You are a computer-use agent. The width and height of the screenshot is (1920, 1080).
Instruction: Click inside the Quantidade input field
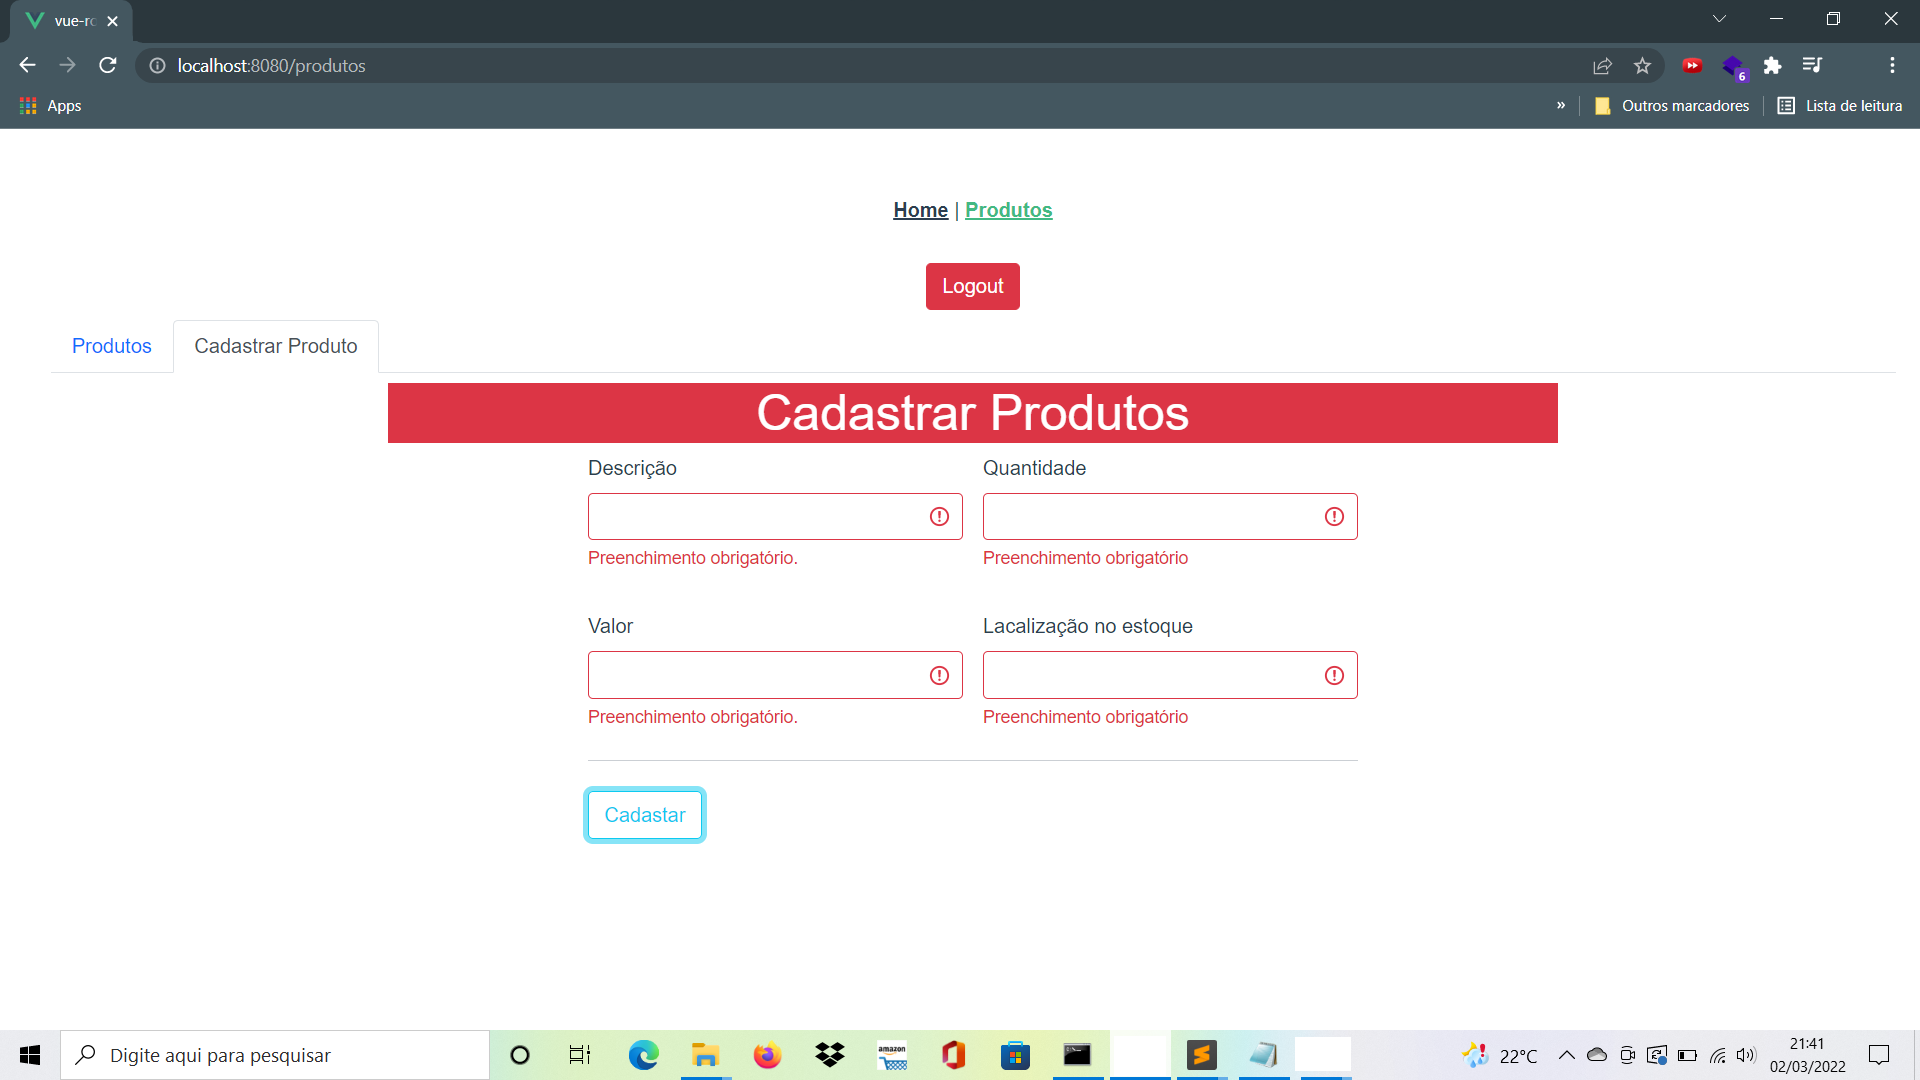coord(1150,516)
